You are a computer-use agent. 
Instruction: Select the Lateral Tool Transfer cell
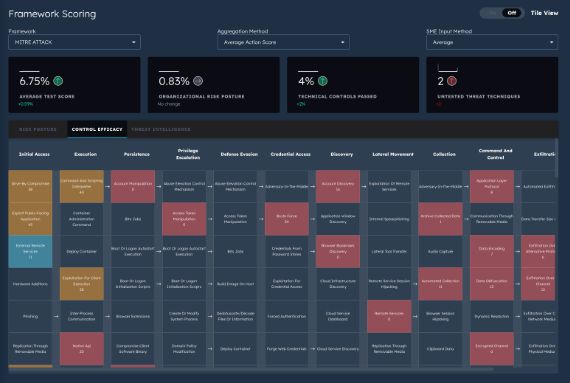389,251
